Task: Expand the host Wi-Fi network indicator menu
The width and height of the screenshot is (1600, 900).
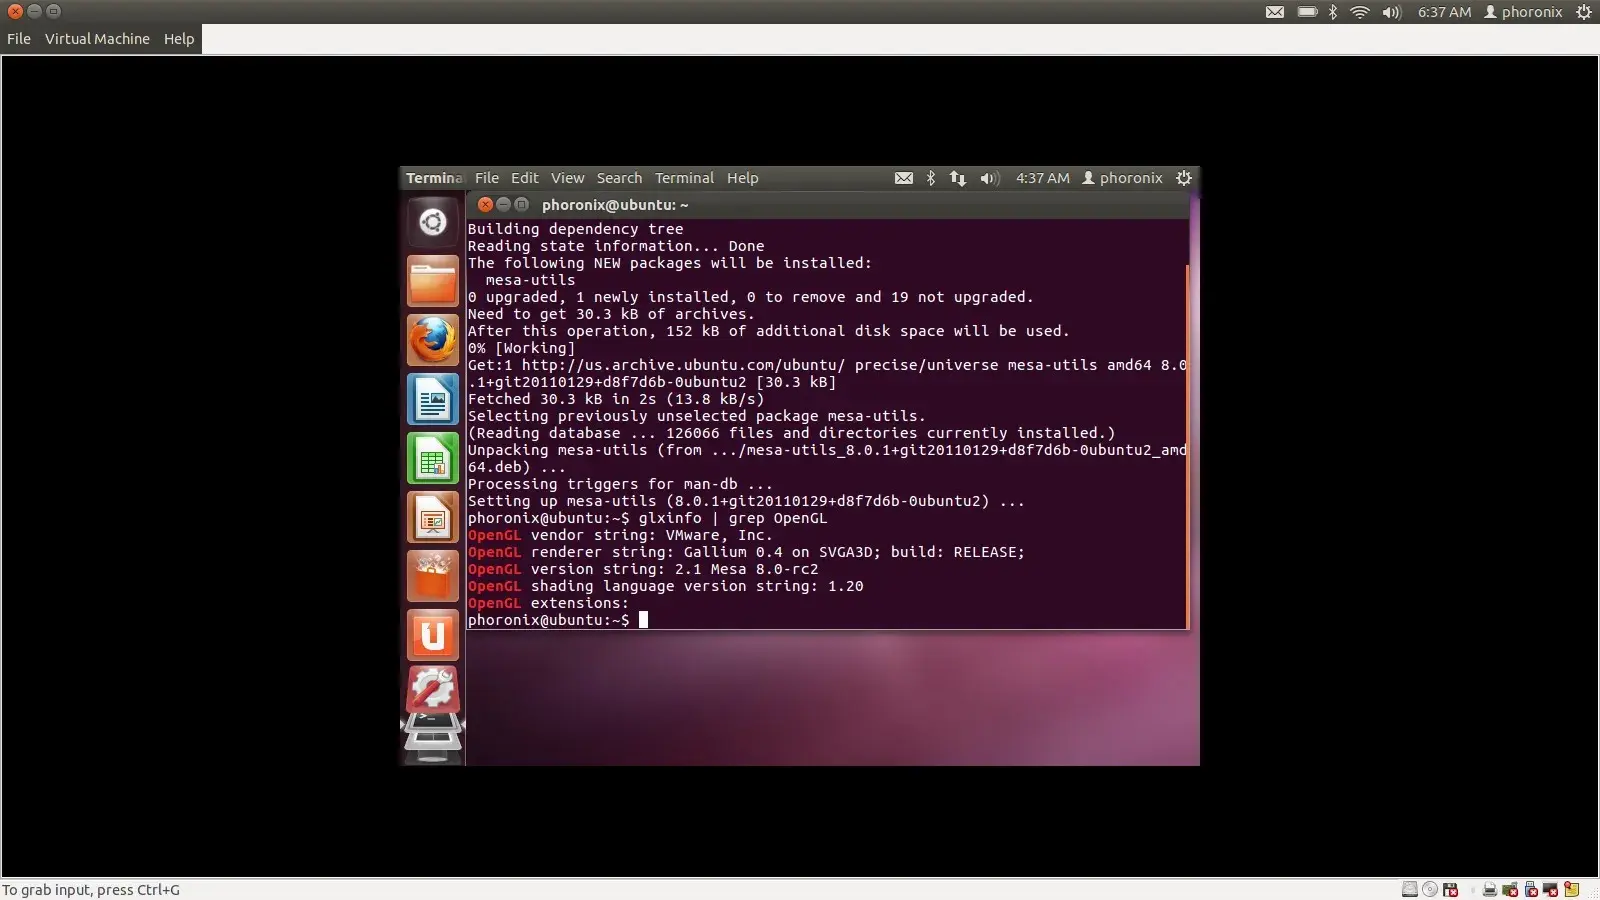Action: pyautogui.click(x=1359, y=12)
